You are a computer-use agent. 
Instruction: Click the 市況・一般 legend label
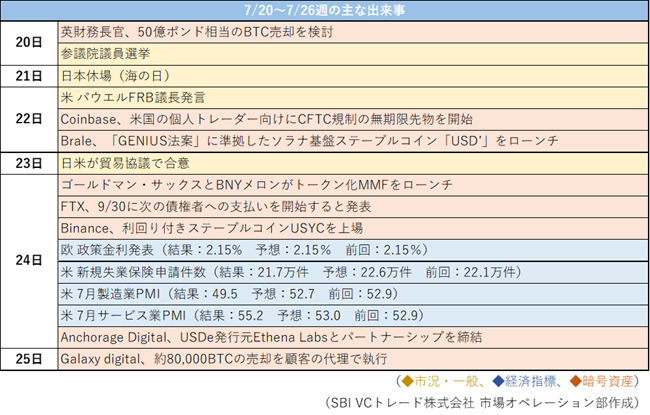pyautogui.click(x=446, y=381)
